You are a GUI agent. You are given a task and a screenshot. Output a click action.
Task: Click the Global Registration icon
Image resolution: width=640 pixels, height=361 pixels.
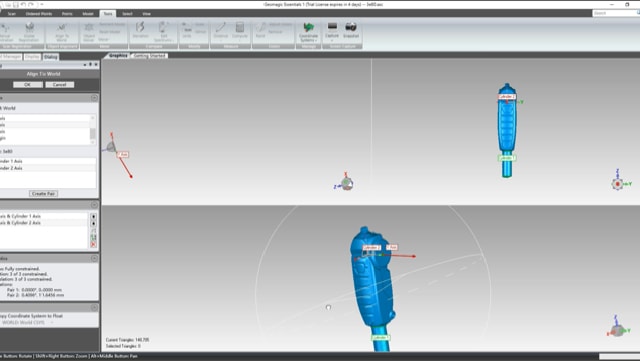click(x=29, y=32)
